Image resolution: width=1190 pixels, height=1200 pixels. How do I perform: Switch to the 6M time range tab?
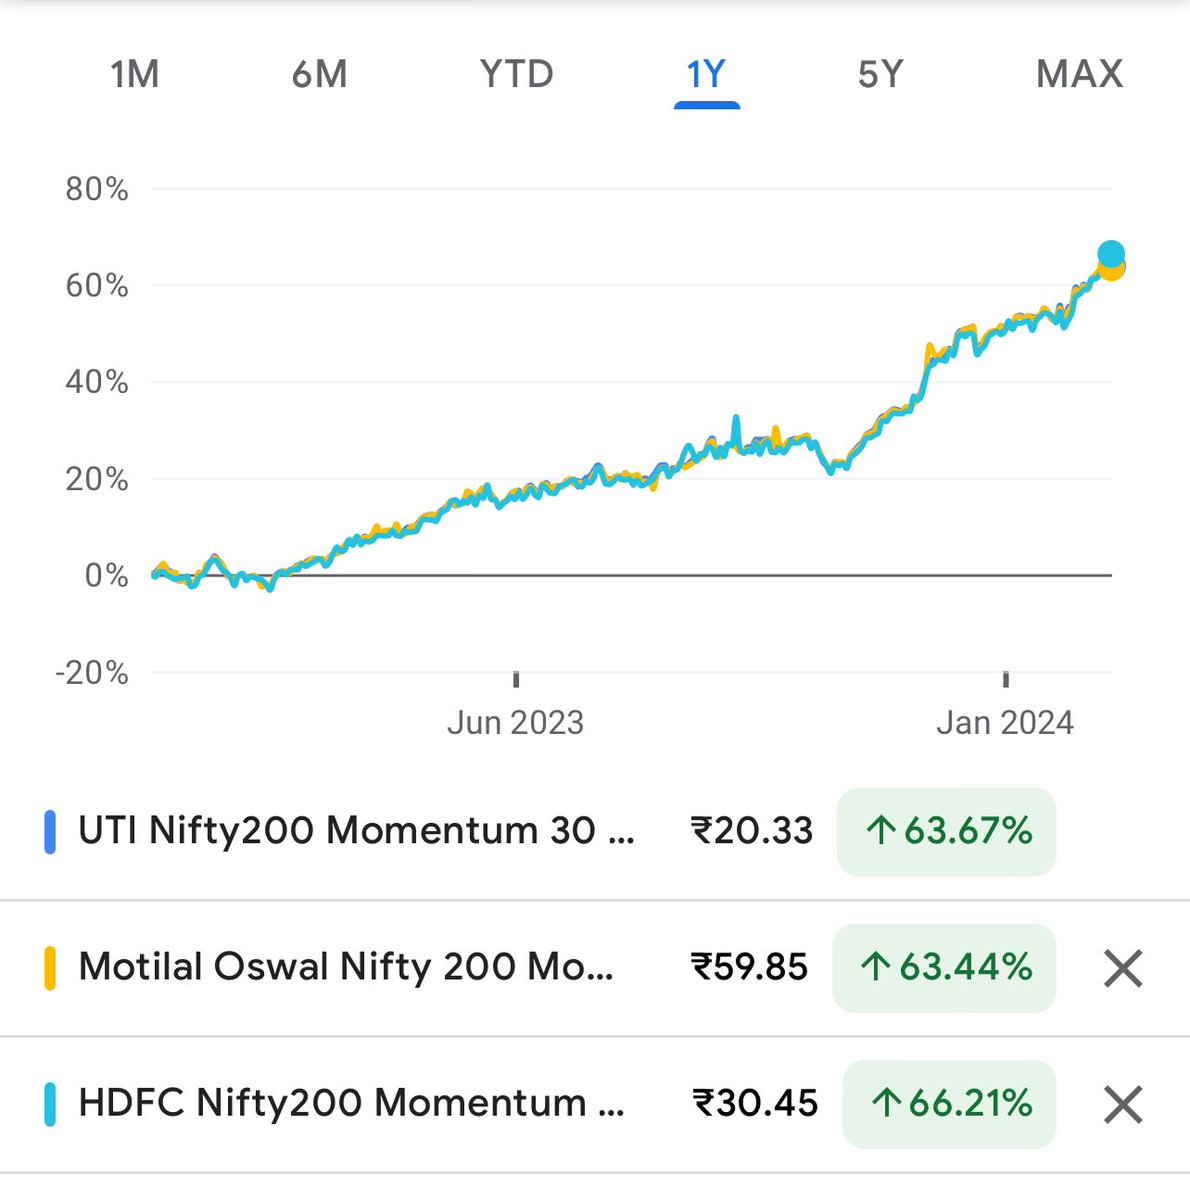(320, 74)
